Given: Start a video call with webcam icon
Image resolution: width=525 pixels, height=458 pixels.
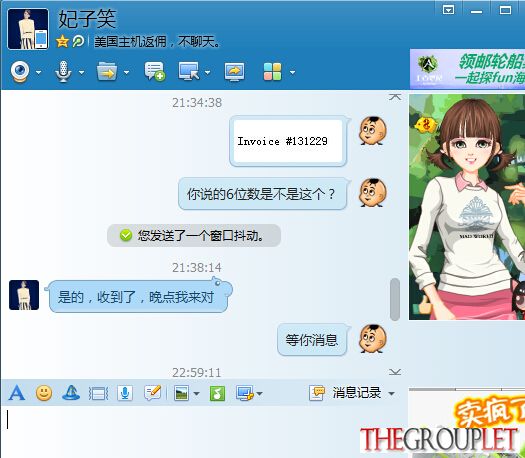Looking at the screenshot, I should (20, 71).
